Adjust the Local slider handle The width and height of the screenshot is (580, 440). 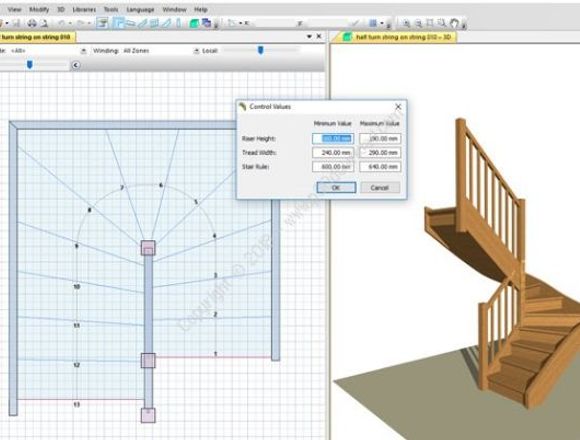(x=260, y=50)
